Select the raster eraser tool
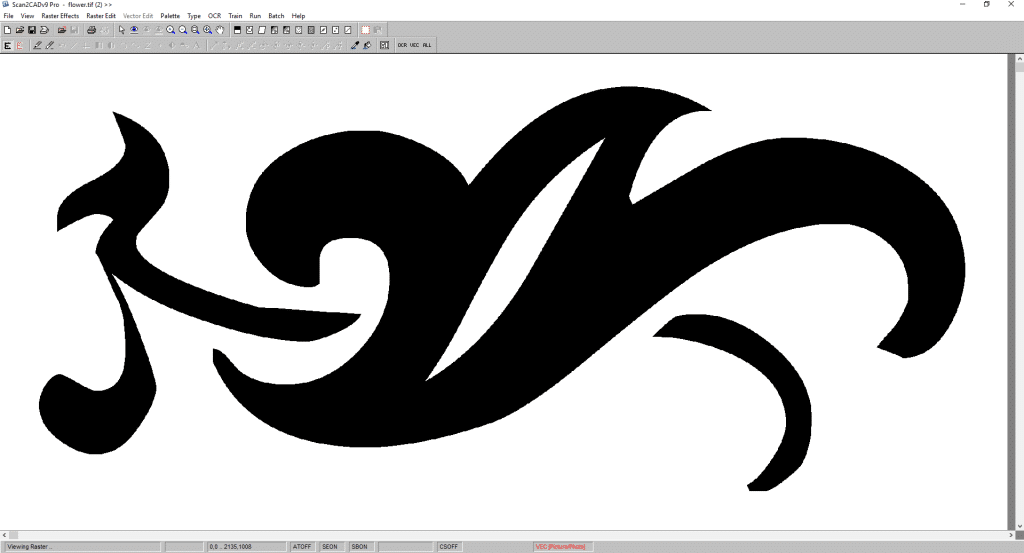The width and height of the screenshot is (1024, 553). [50, 46]
